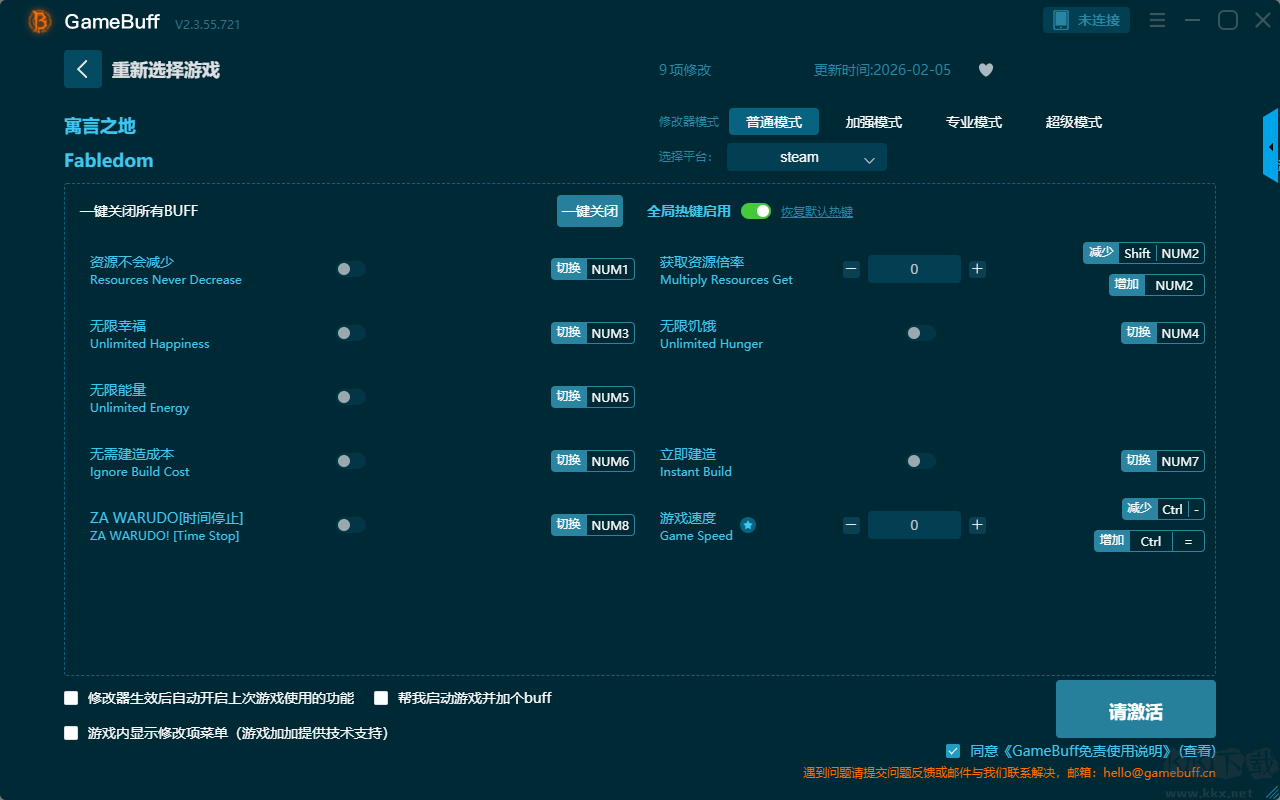Select 加强模式 tab
The height and width of the screenshot is (800, 1280).
[x=874, y=122]
